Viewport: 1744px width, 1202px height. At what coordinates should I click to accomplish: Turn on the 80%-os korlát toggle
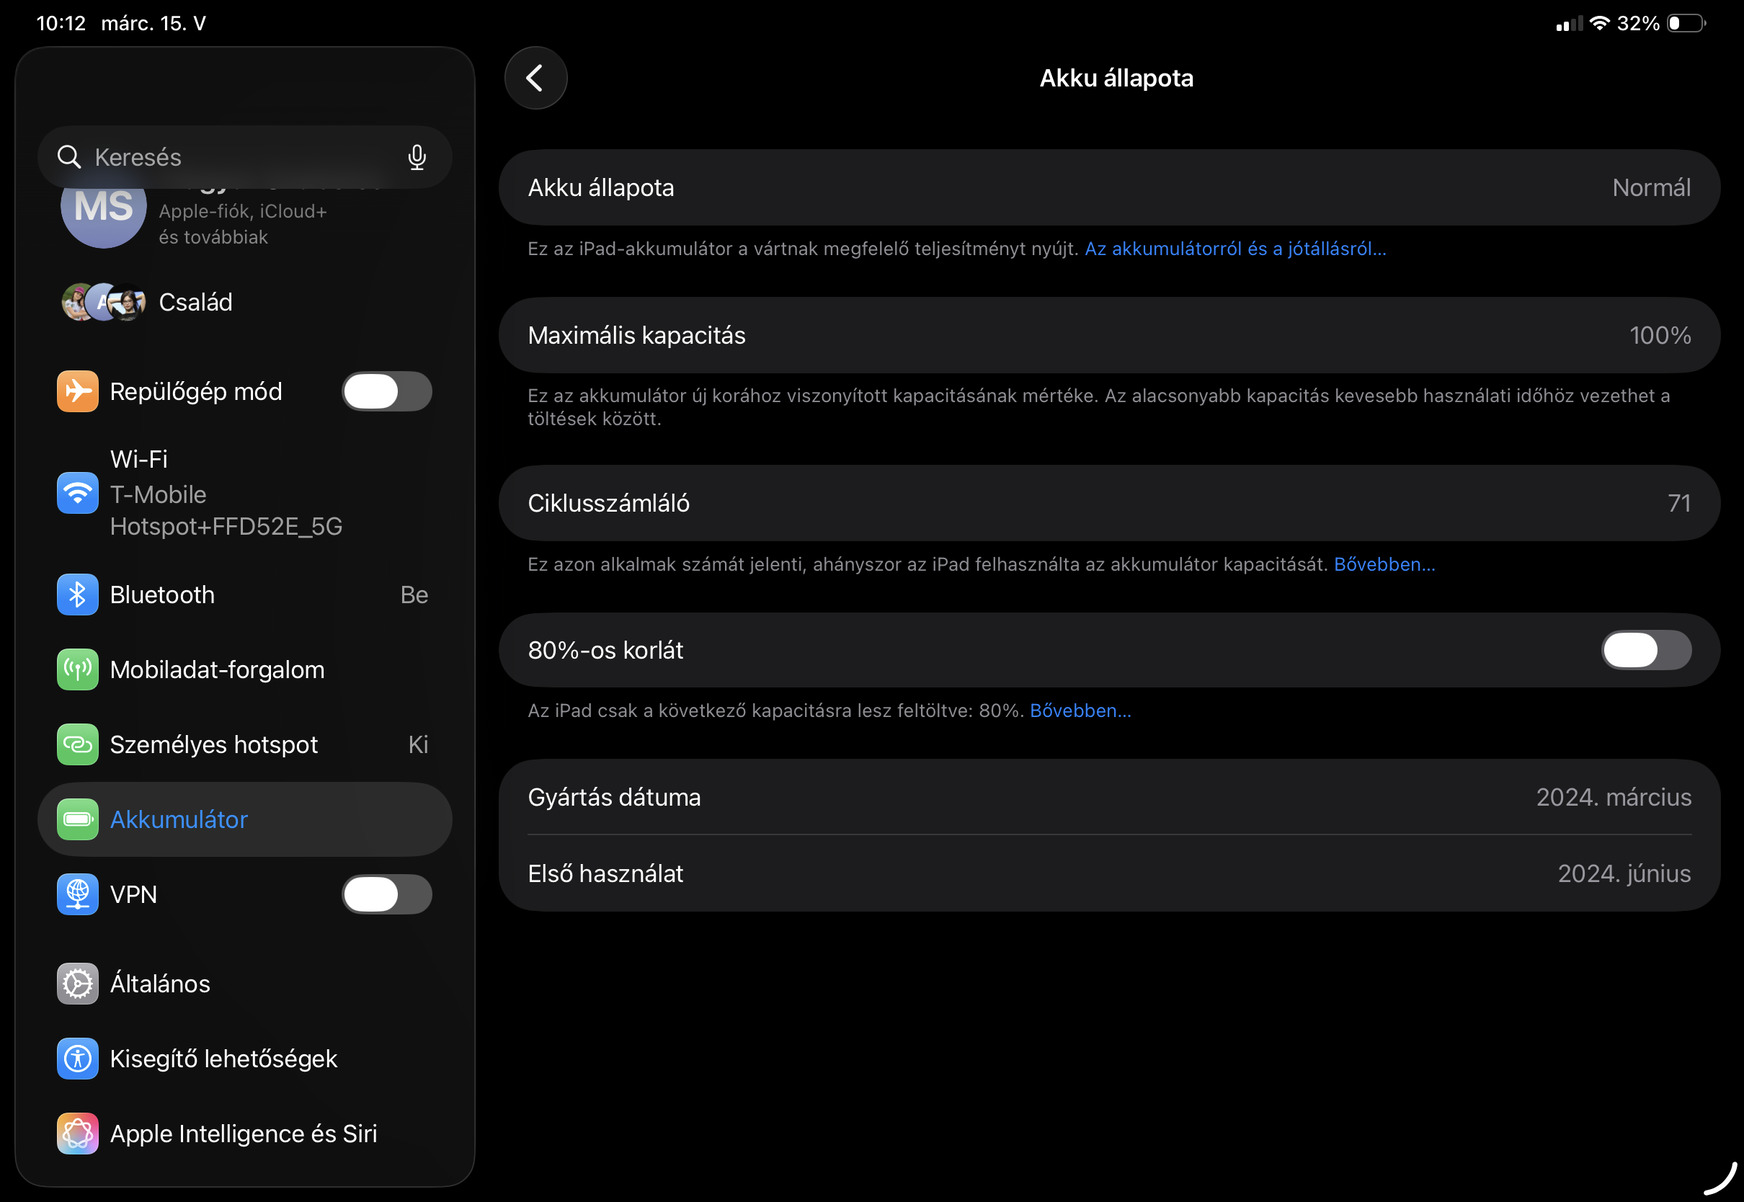(1646, 650)
